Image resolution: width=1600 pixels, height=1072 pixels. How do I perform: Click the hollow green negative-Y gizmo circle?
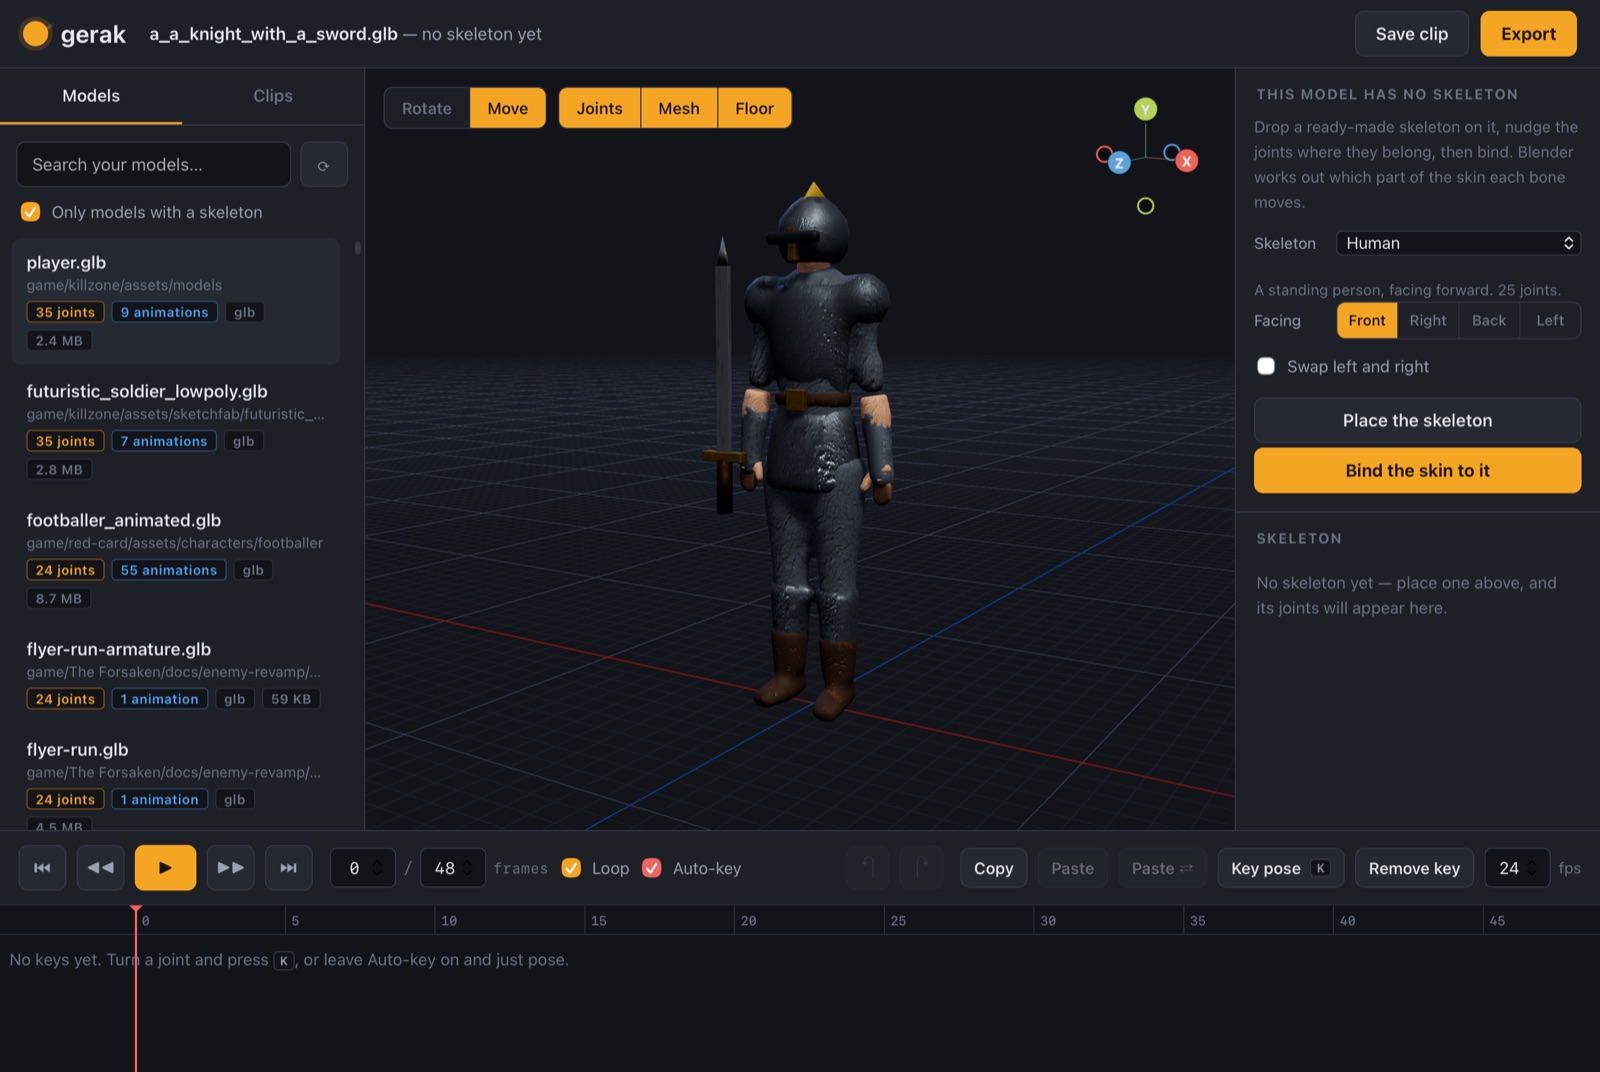tap(1145, 206)
